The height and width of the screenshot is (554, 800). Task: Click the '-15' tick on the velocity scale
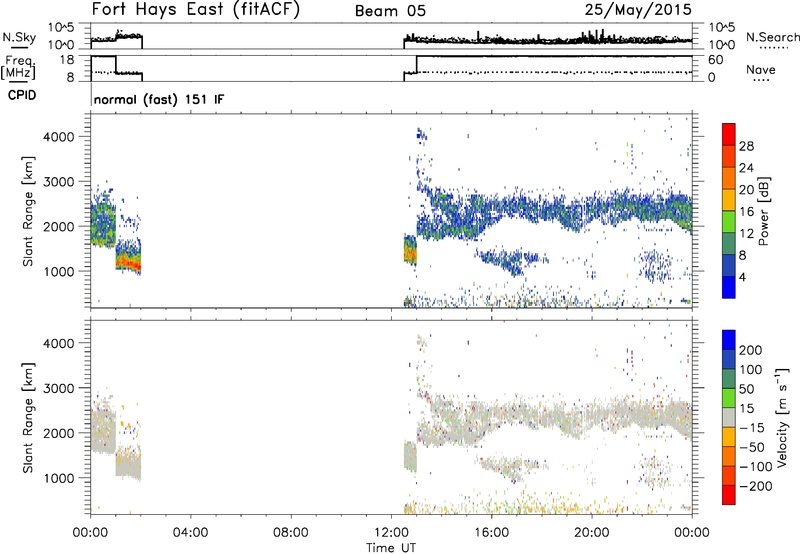752,427
